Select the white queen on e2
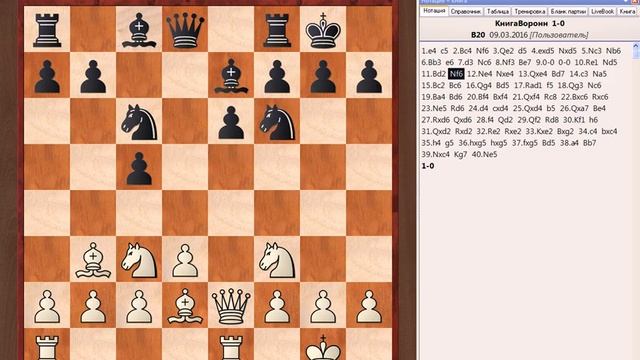The width and height of the screenshot is (640, 360). coord(231,306)
